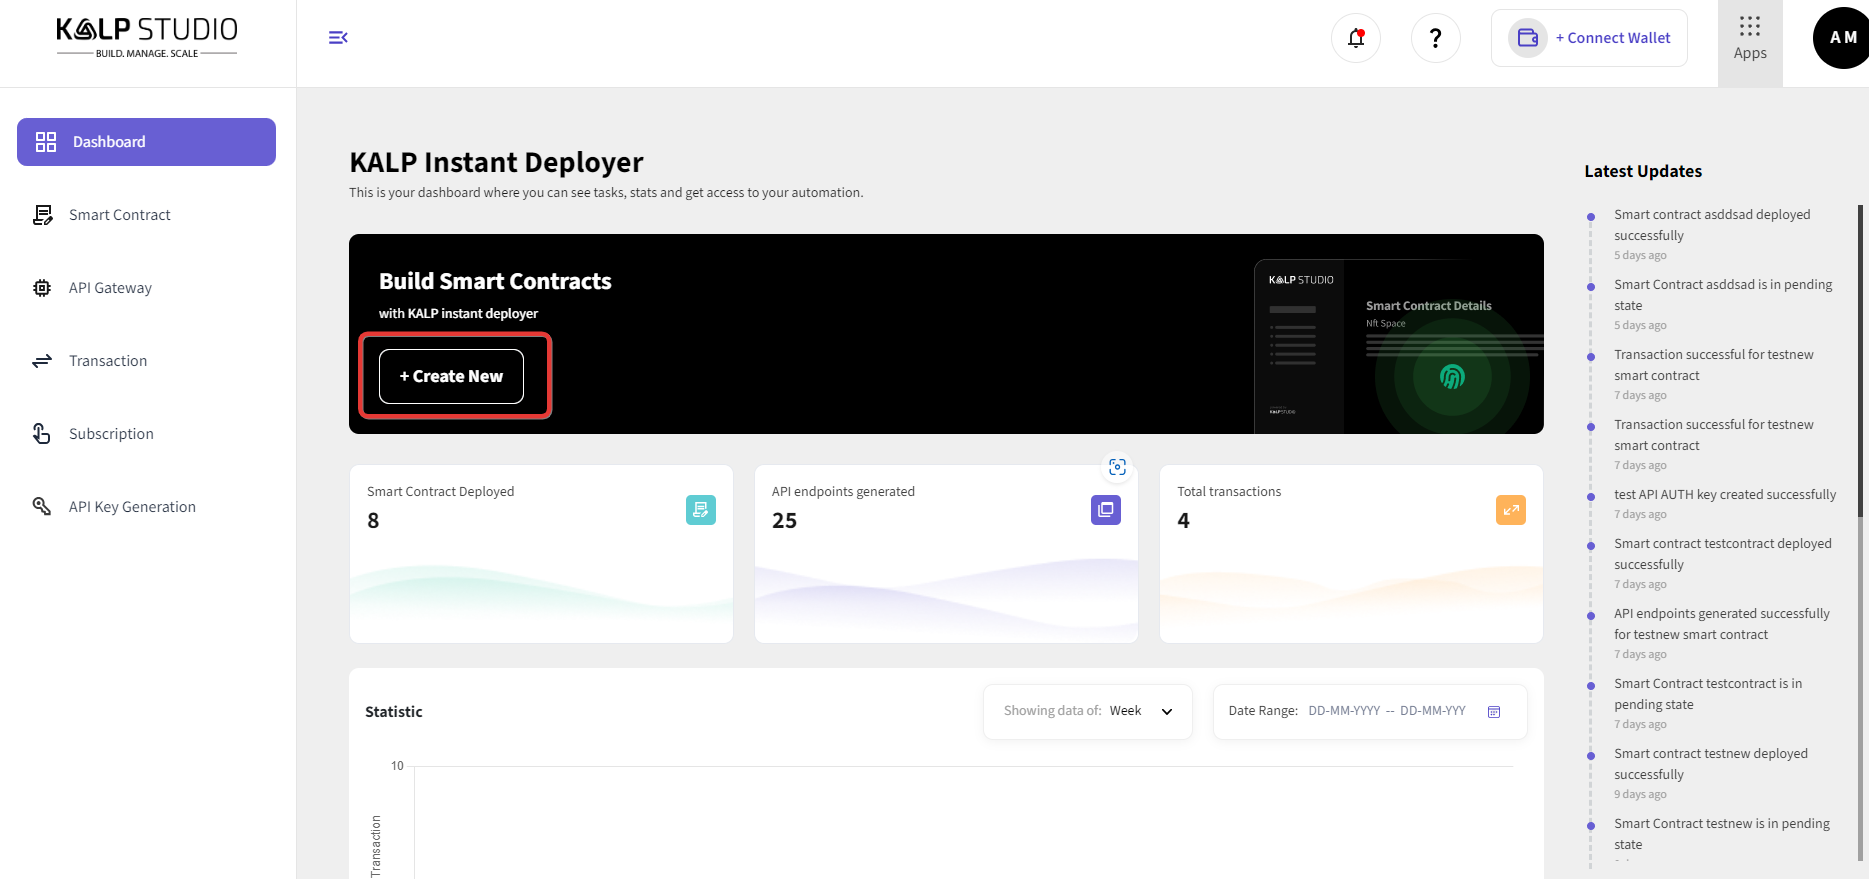This screenshot has width=1869, height=879.
Task: Navigate to Transaction page
Action: 108,361
